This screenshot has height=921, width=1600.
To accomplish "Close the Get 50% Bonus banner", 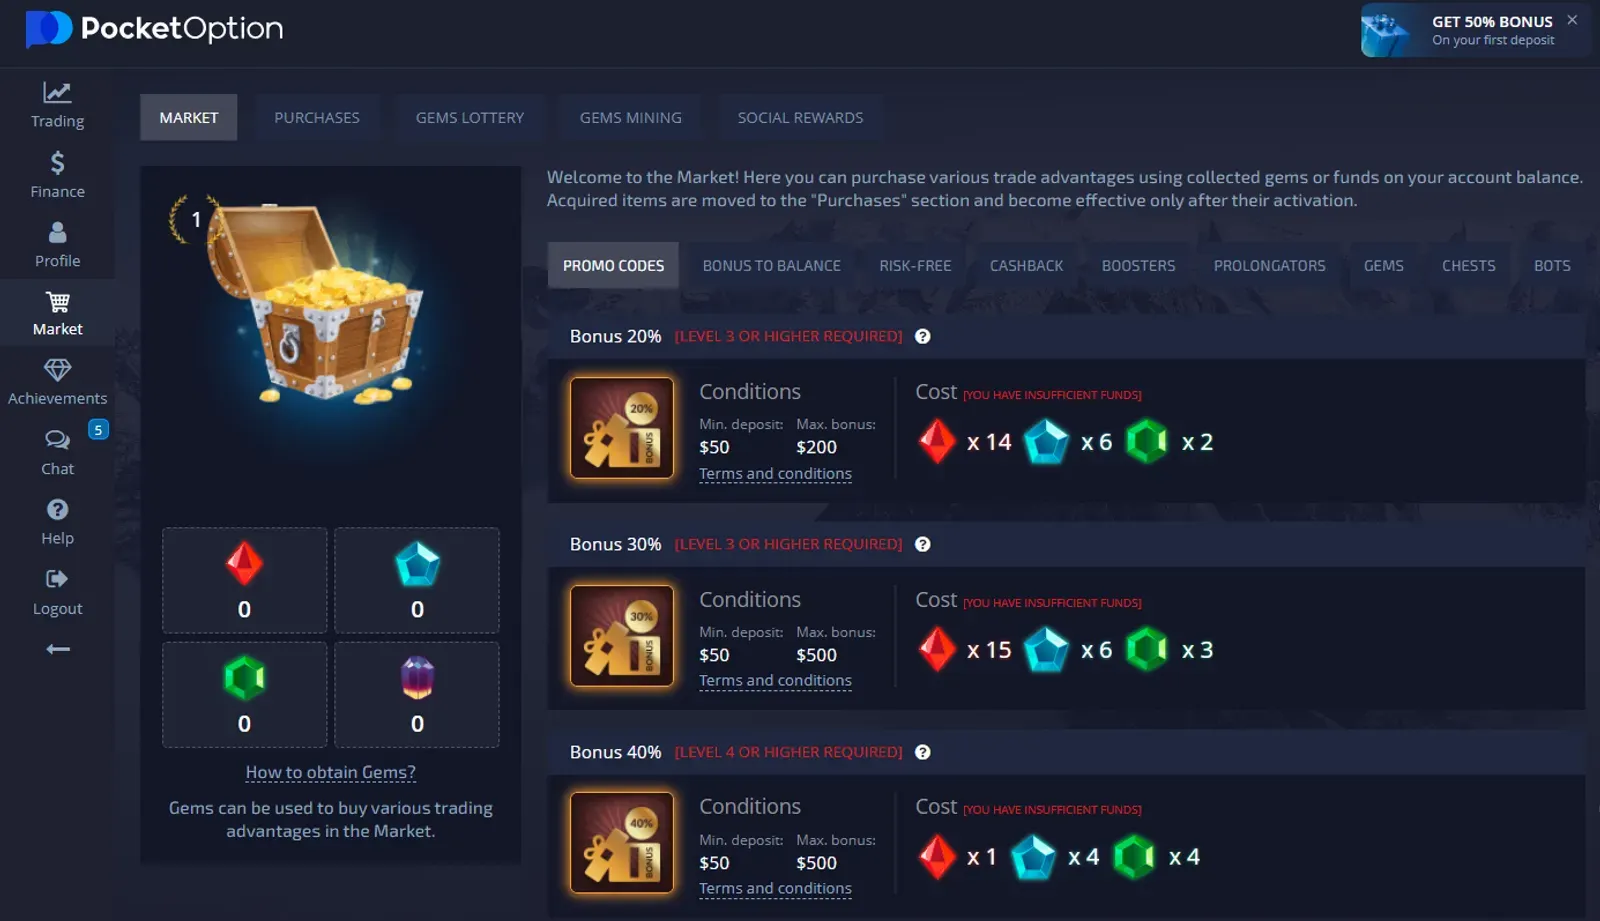I will point(1572,20).
